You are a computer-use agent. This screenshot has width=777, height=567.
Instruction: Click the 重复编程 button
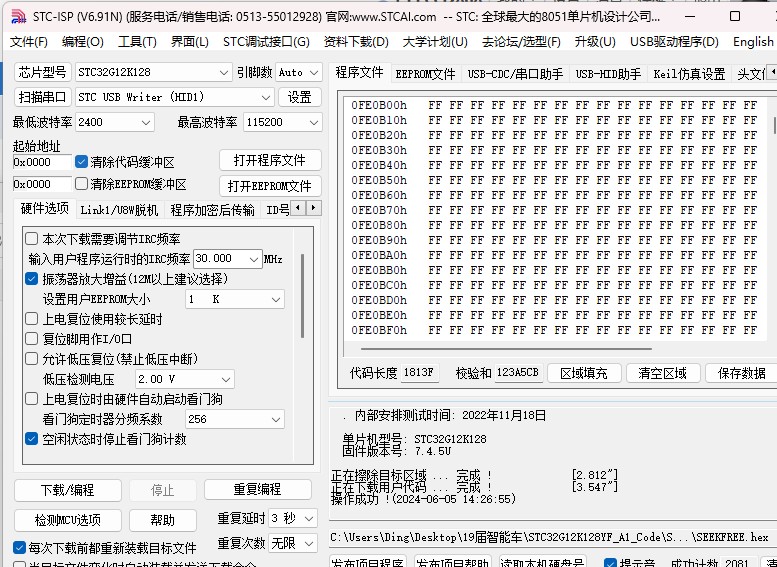tap(258, 489)
